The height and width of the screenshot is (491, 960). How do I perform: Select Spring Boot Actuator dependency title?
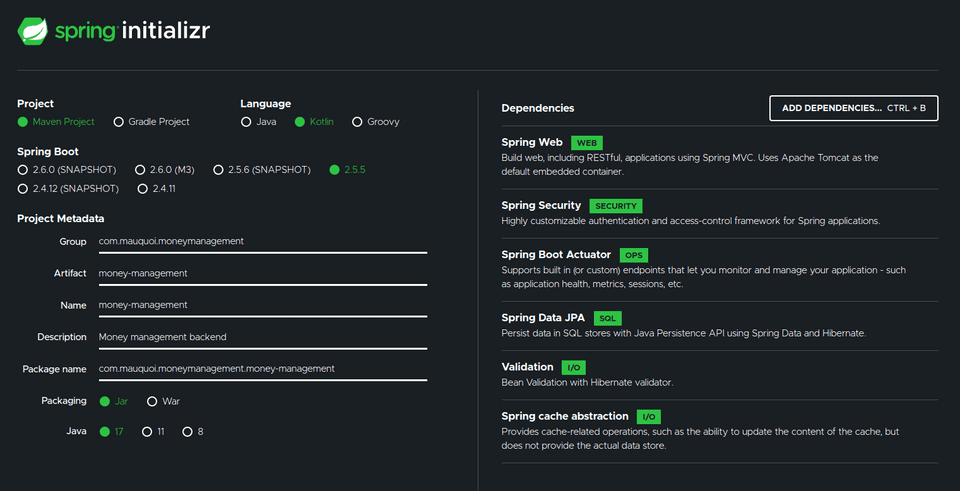point(556,255)
